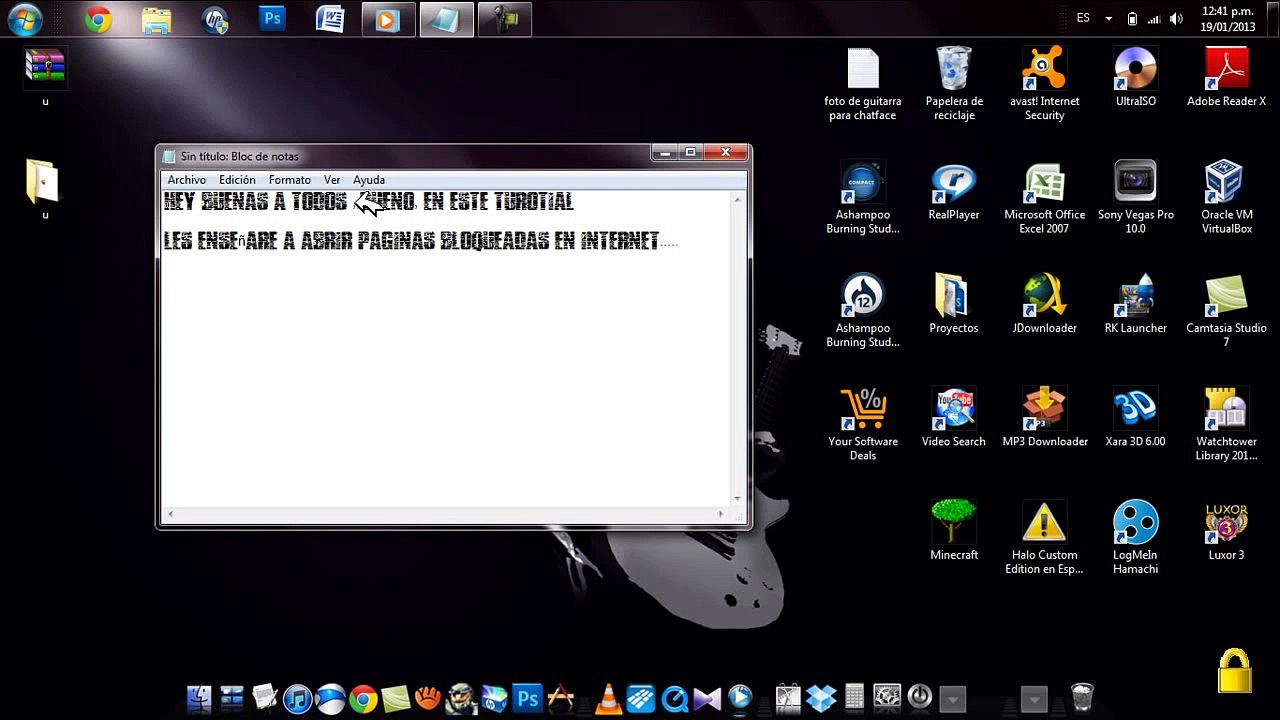Open the Ayuda menu
This screenshot has width=1280, height=720.
(x=369, y=180)
